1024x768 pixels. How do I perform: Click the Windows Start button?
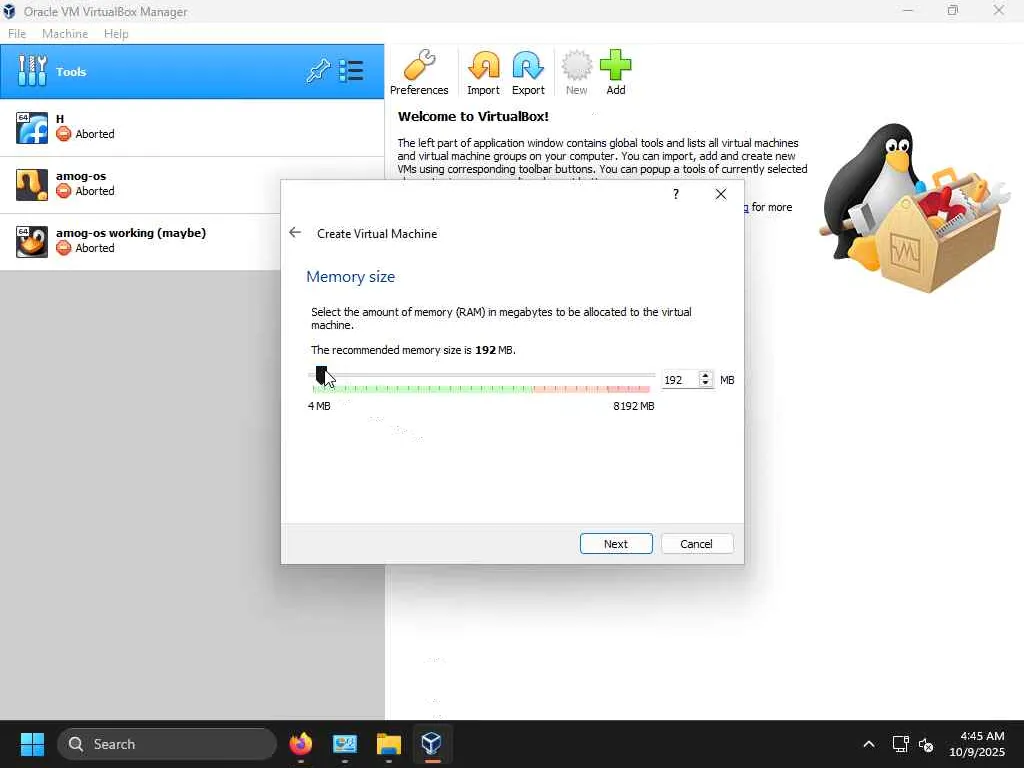[32, 744]
